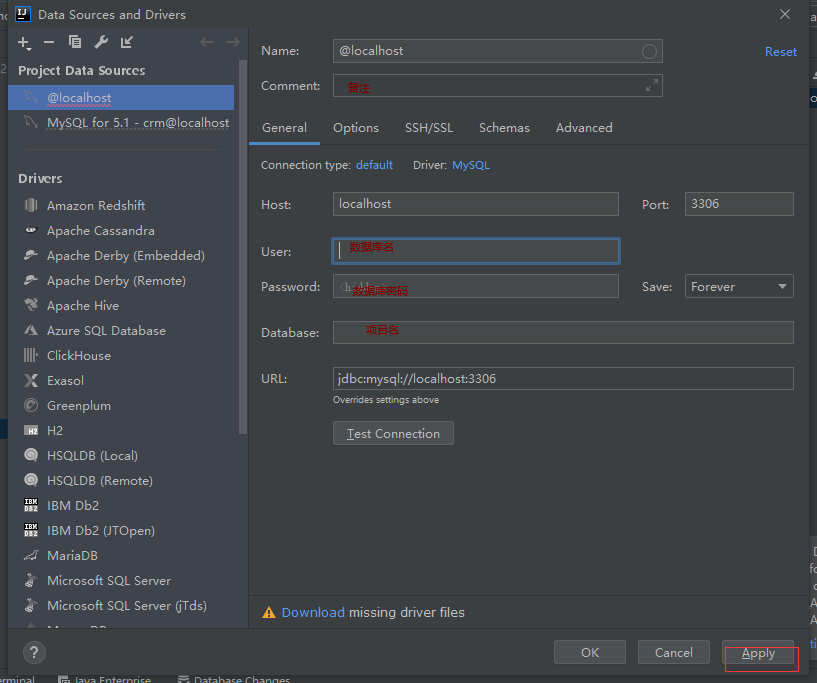Click the Port input field
This screenshot has width=817, height=683.
(x=739, y=204)
